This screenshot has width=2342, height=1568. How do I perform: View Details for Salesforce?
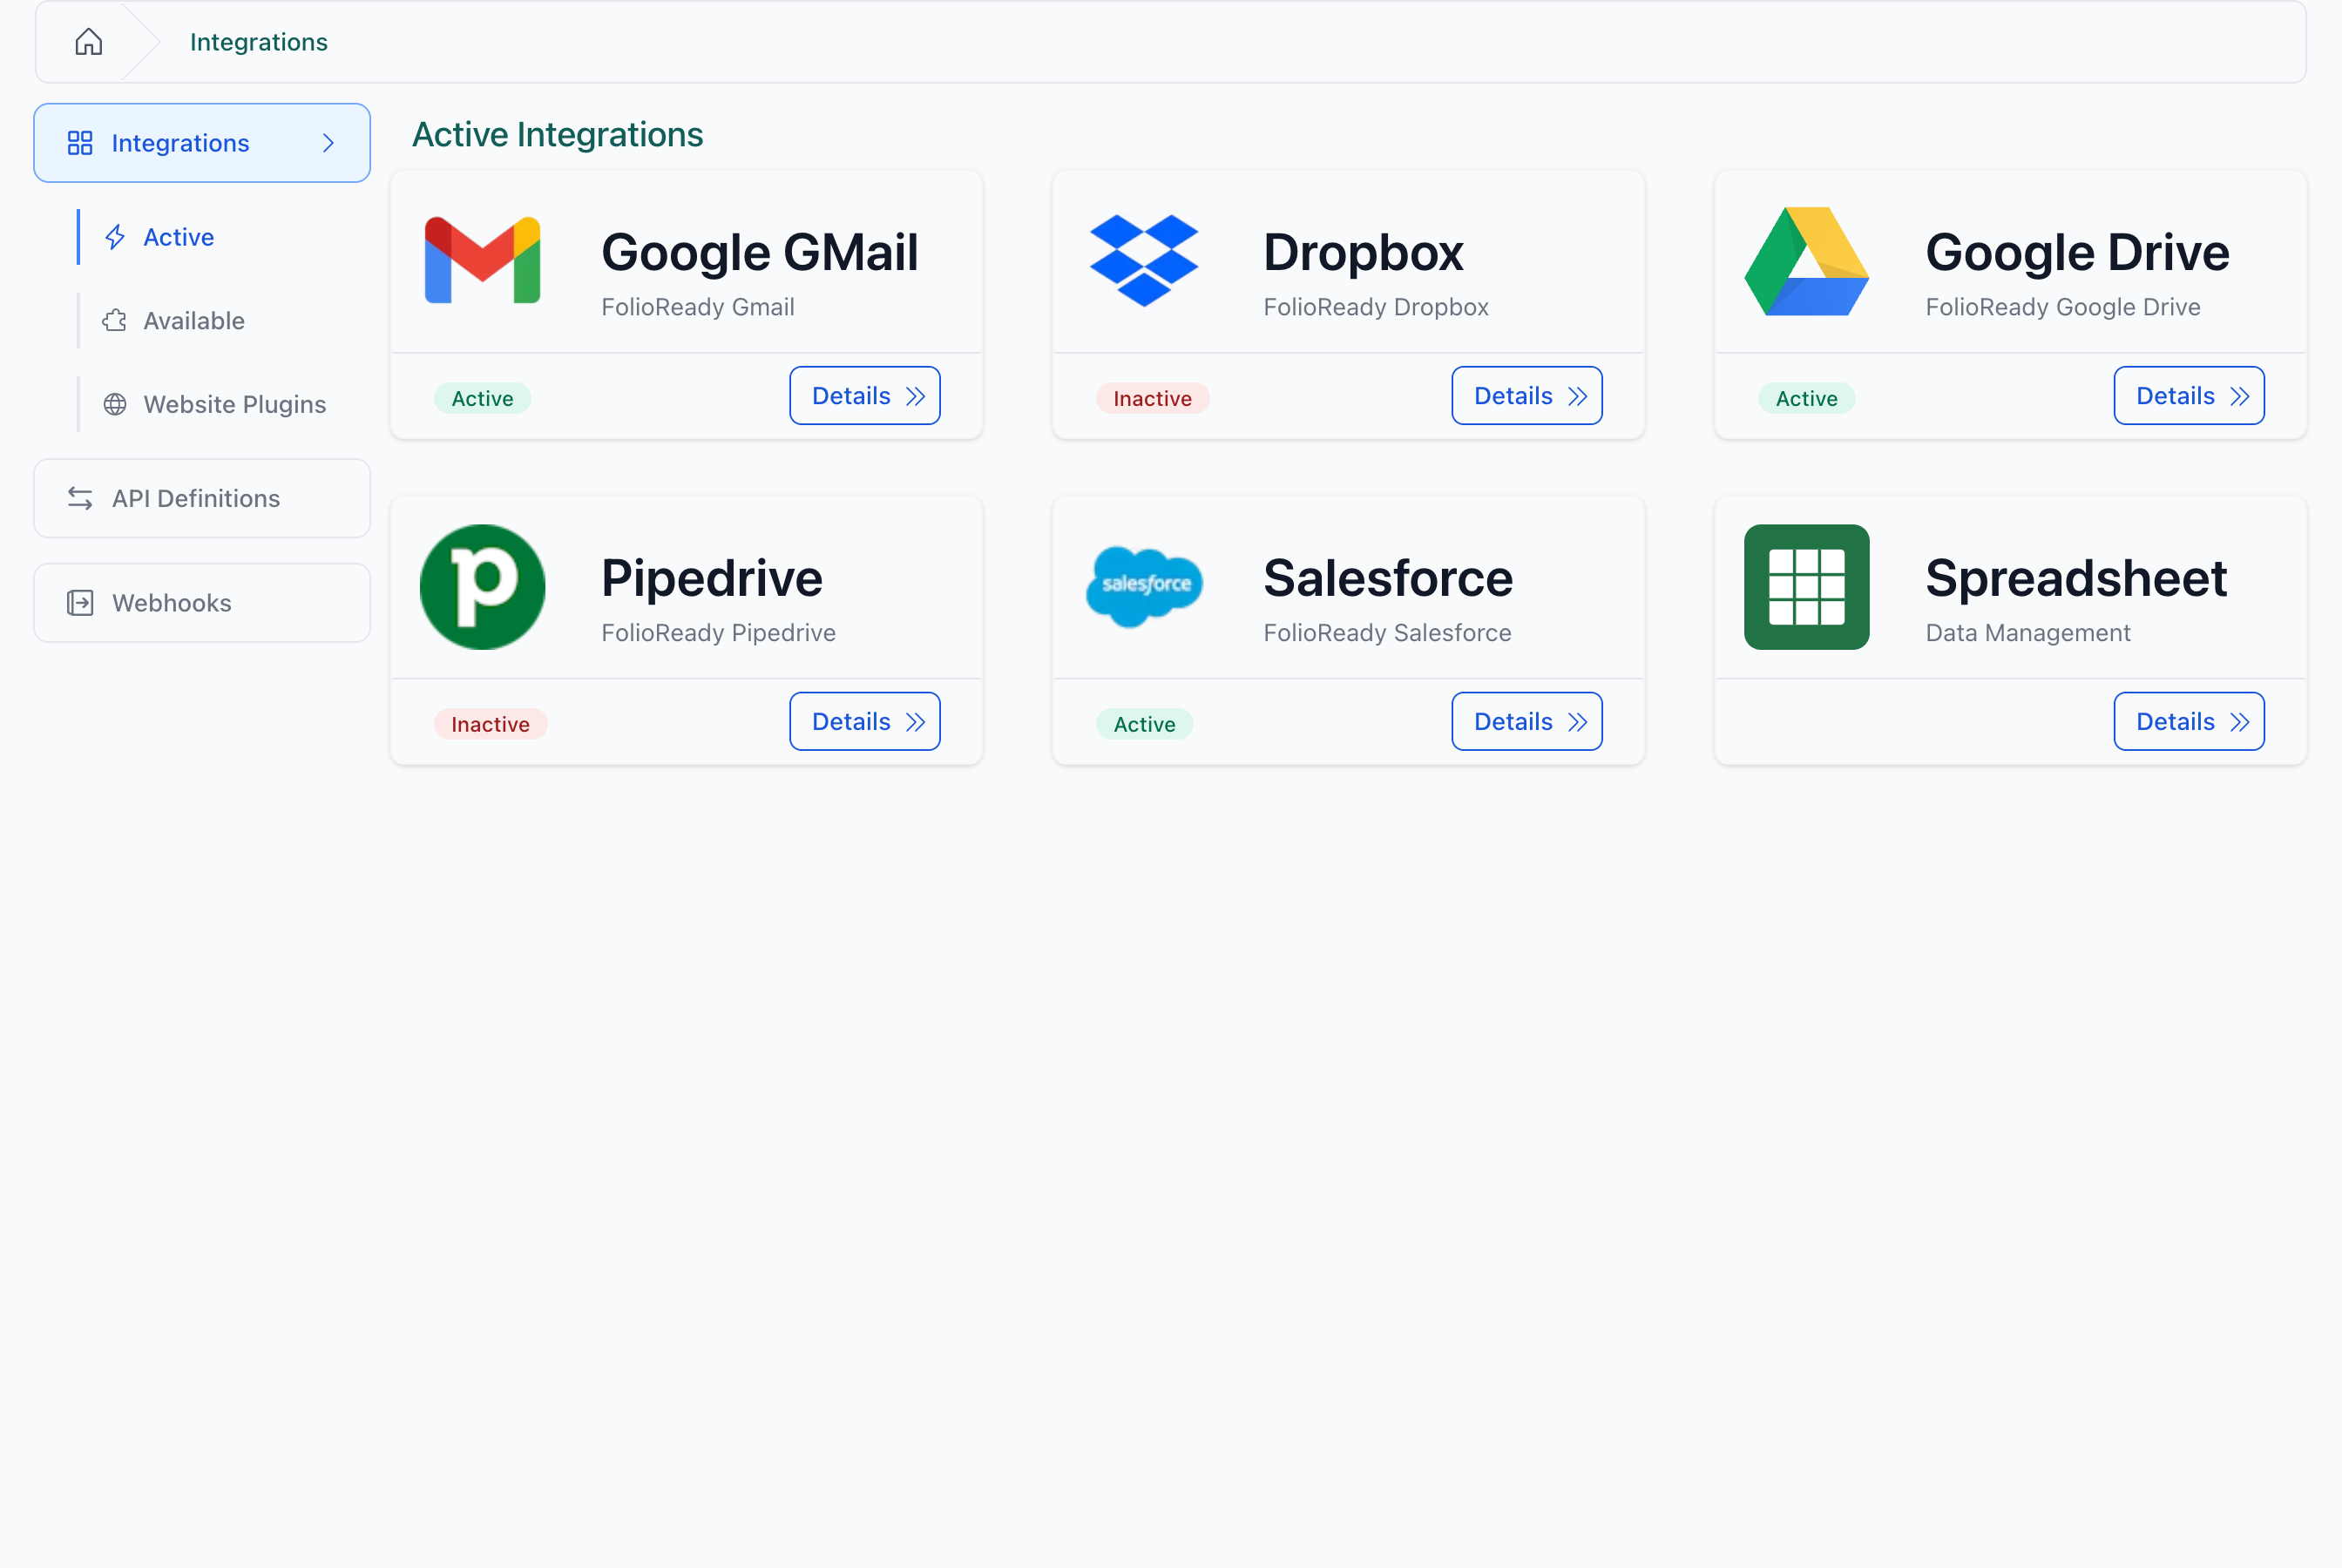(1527, 722)
